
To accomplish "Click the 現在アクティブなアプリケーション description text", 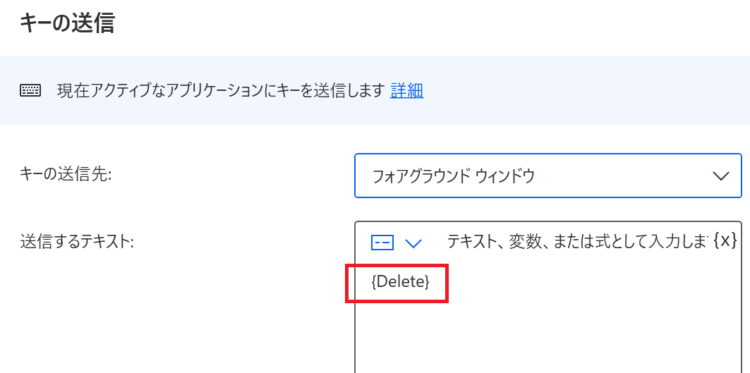I will pyautogui.click(x=221, y=90).
